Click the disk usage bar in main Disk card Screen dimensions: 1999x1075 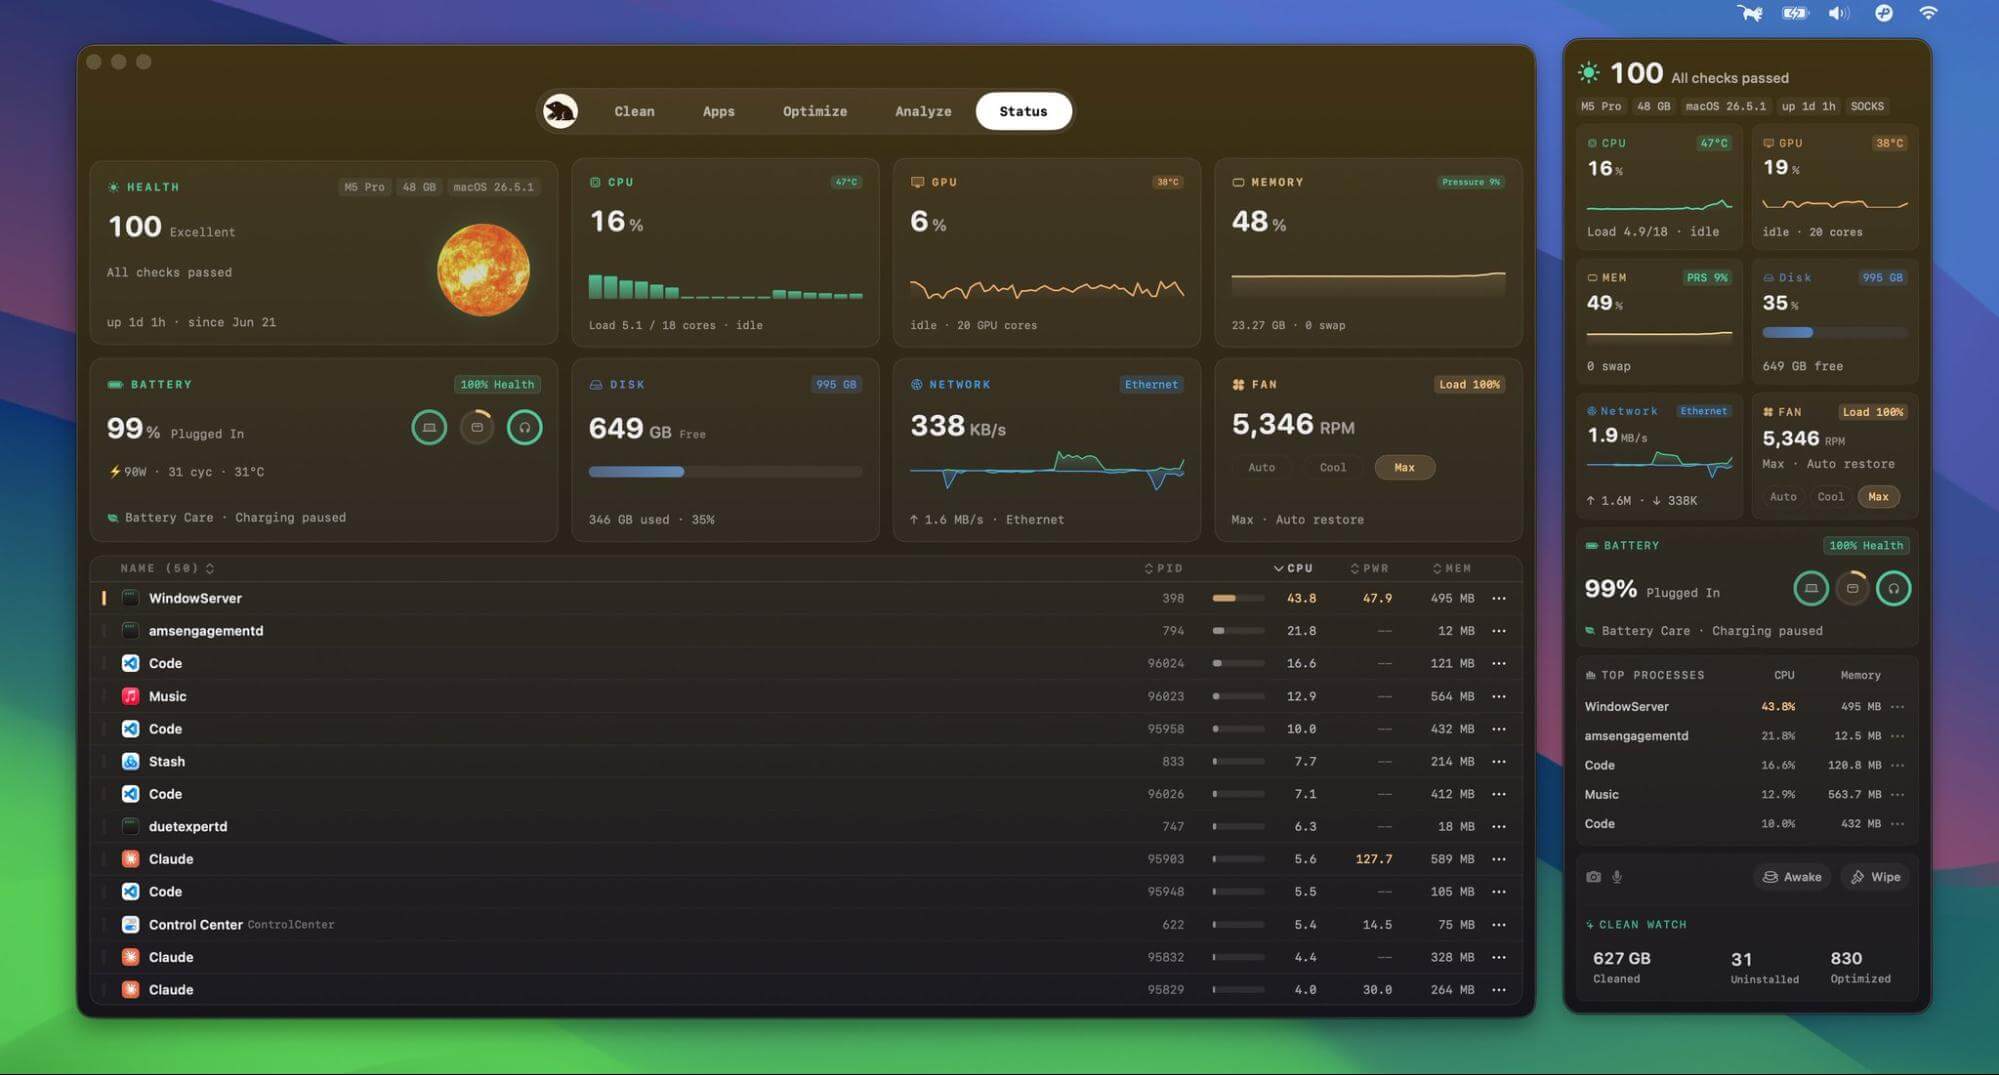(725, 471)
